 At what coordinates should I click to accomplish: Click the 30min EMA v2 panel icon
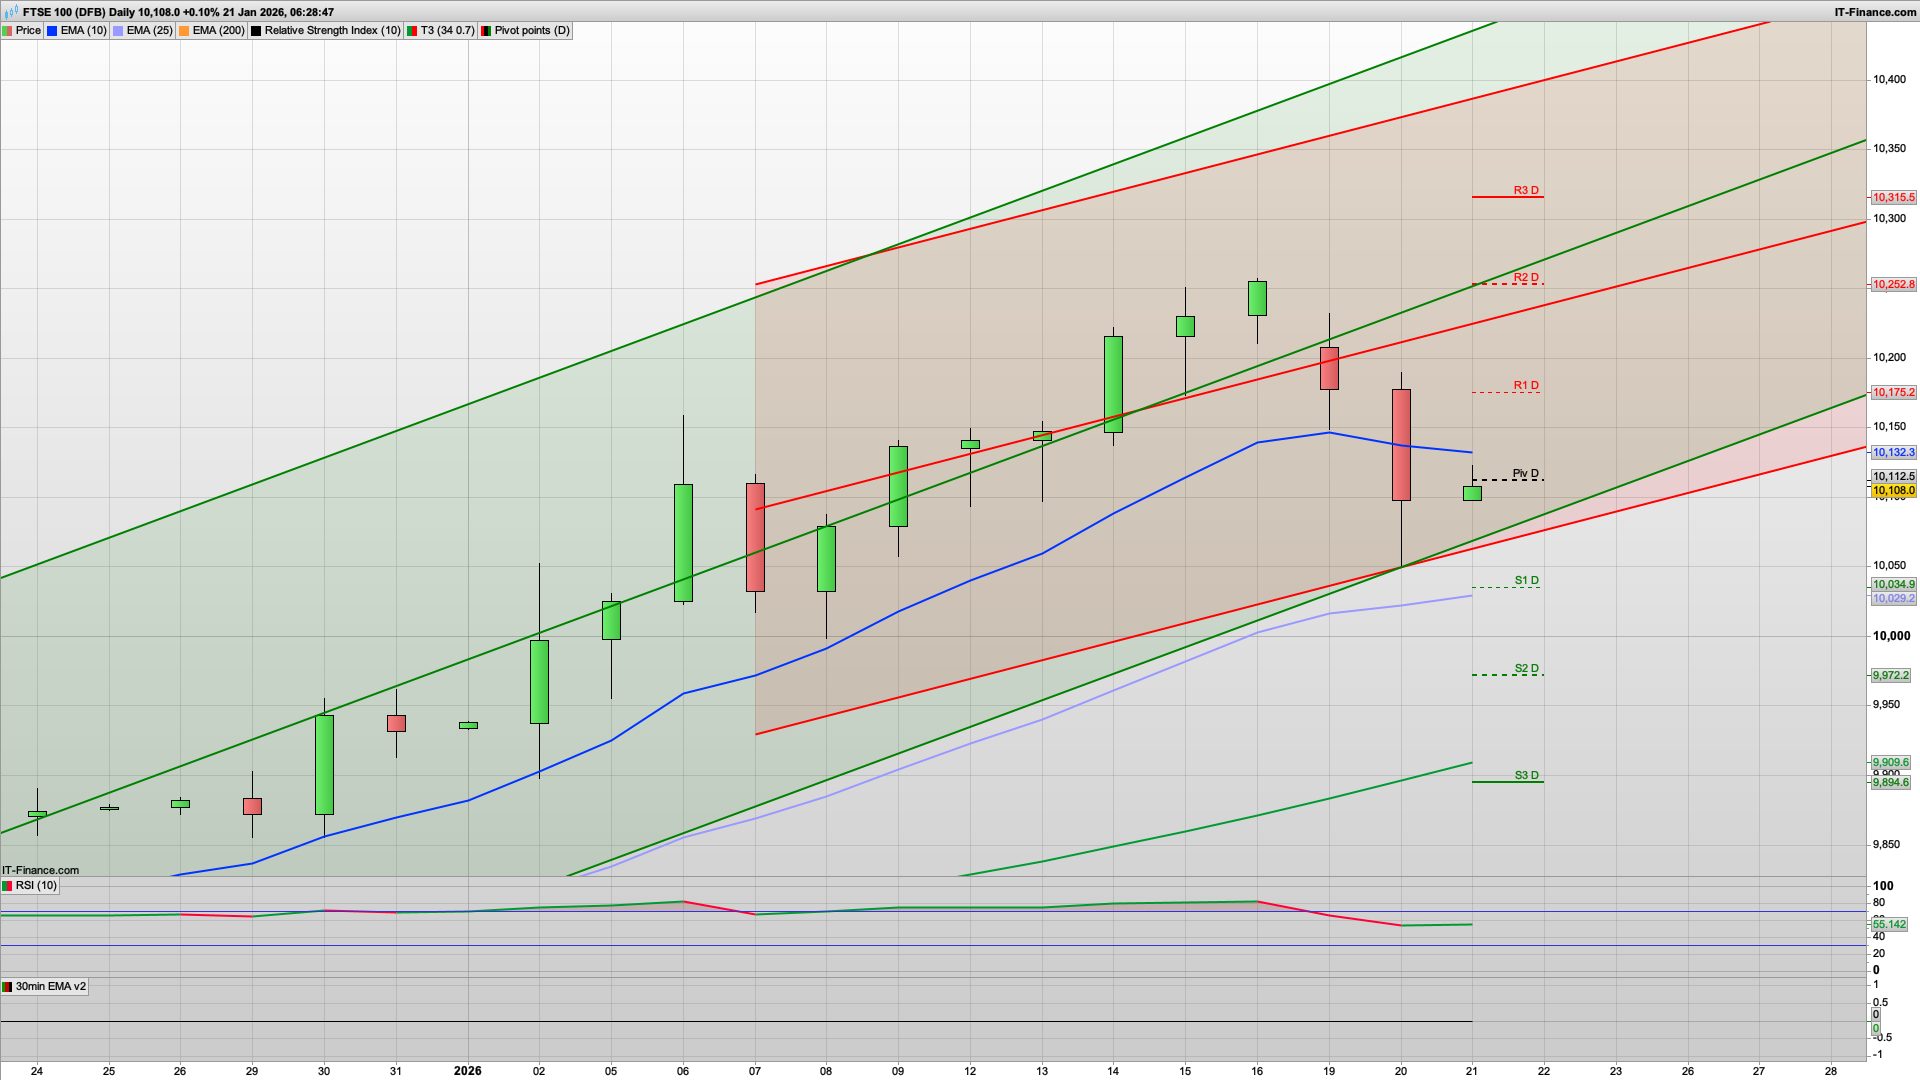[x=8, y=986]
